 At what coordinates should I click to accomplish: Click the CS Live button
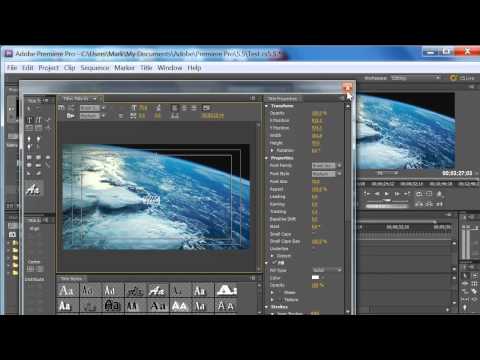(462, 78)
